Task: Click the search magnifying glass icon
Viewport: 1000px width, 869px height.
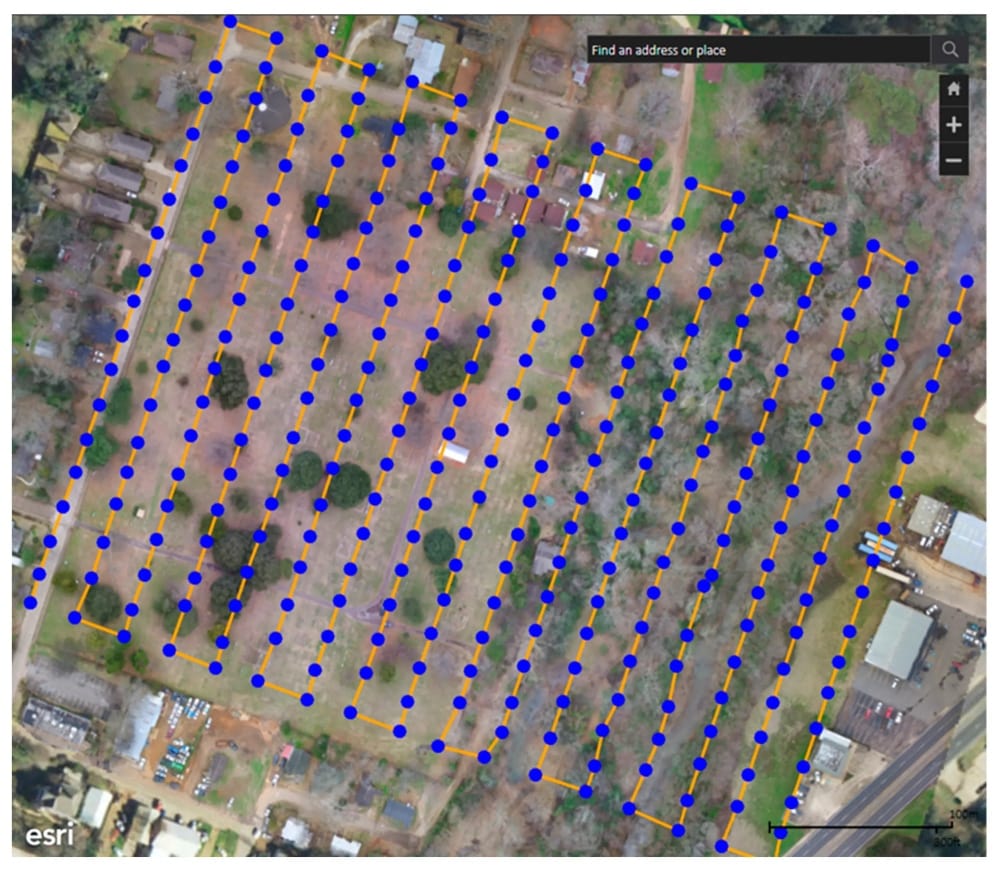Action: (949, 48)
